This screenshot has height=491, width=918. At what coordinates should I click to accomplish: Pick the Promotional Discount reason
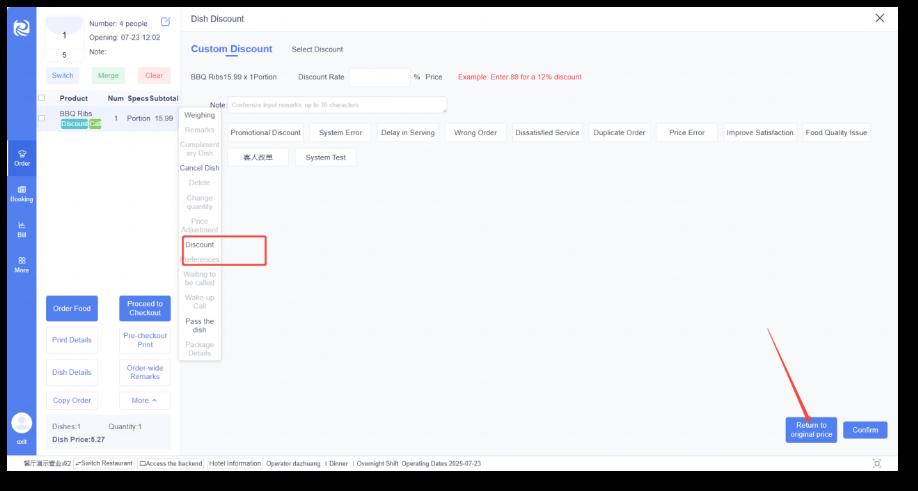point(265,132)
